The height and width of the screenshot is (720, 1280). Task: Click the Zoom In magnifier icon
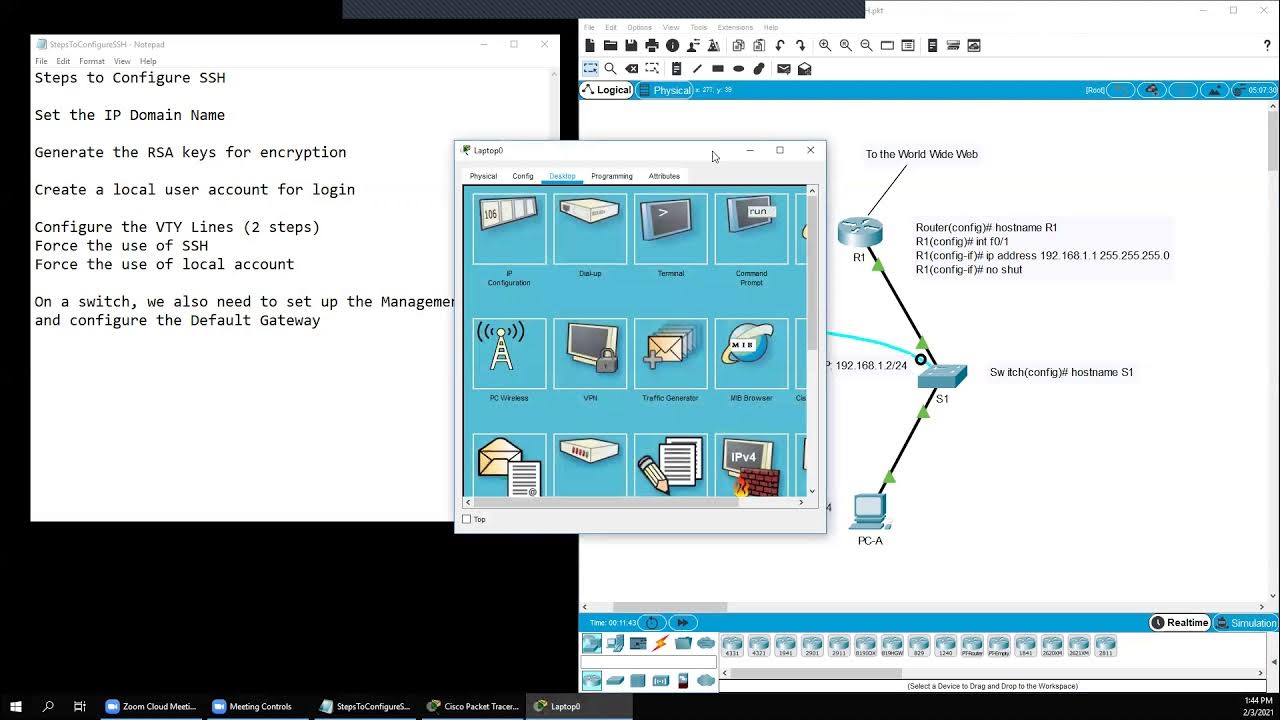click(x=825, y=46)
